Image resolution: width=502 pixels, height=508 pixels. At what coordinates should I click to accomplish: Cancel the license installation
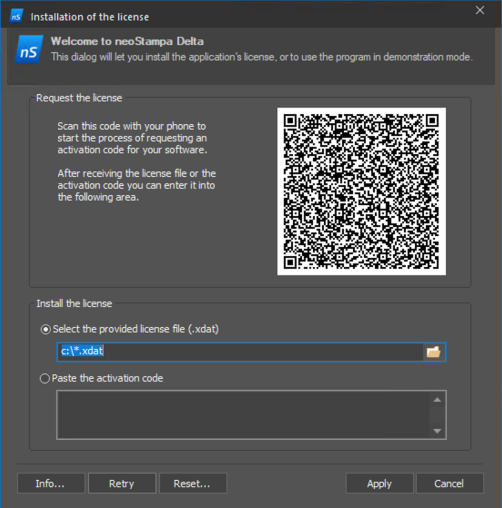click(450, 483)
